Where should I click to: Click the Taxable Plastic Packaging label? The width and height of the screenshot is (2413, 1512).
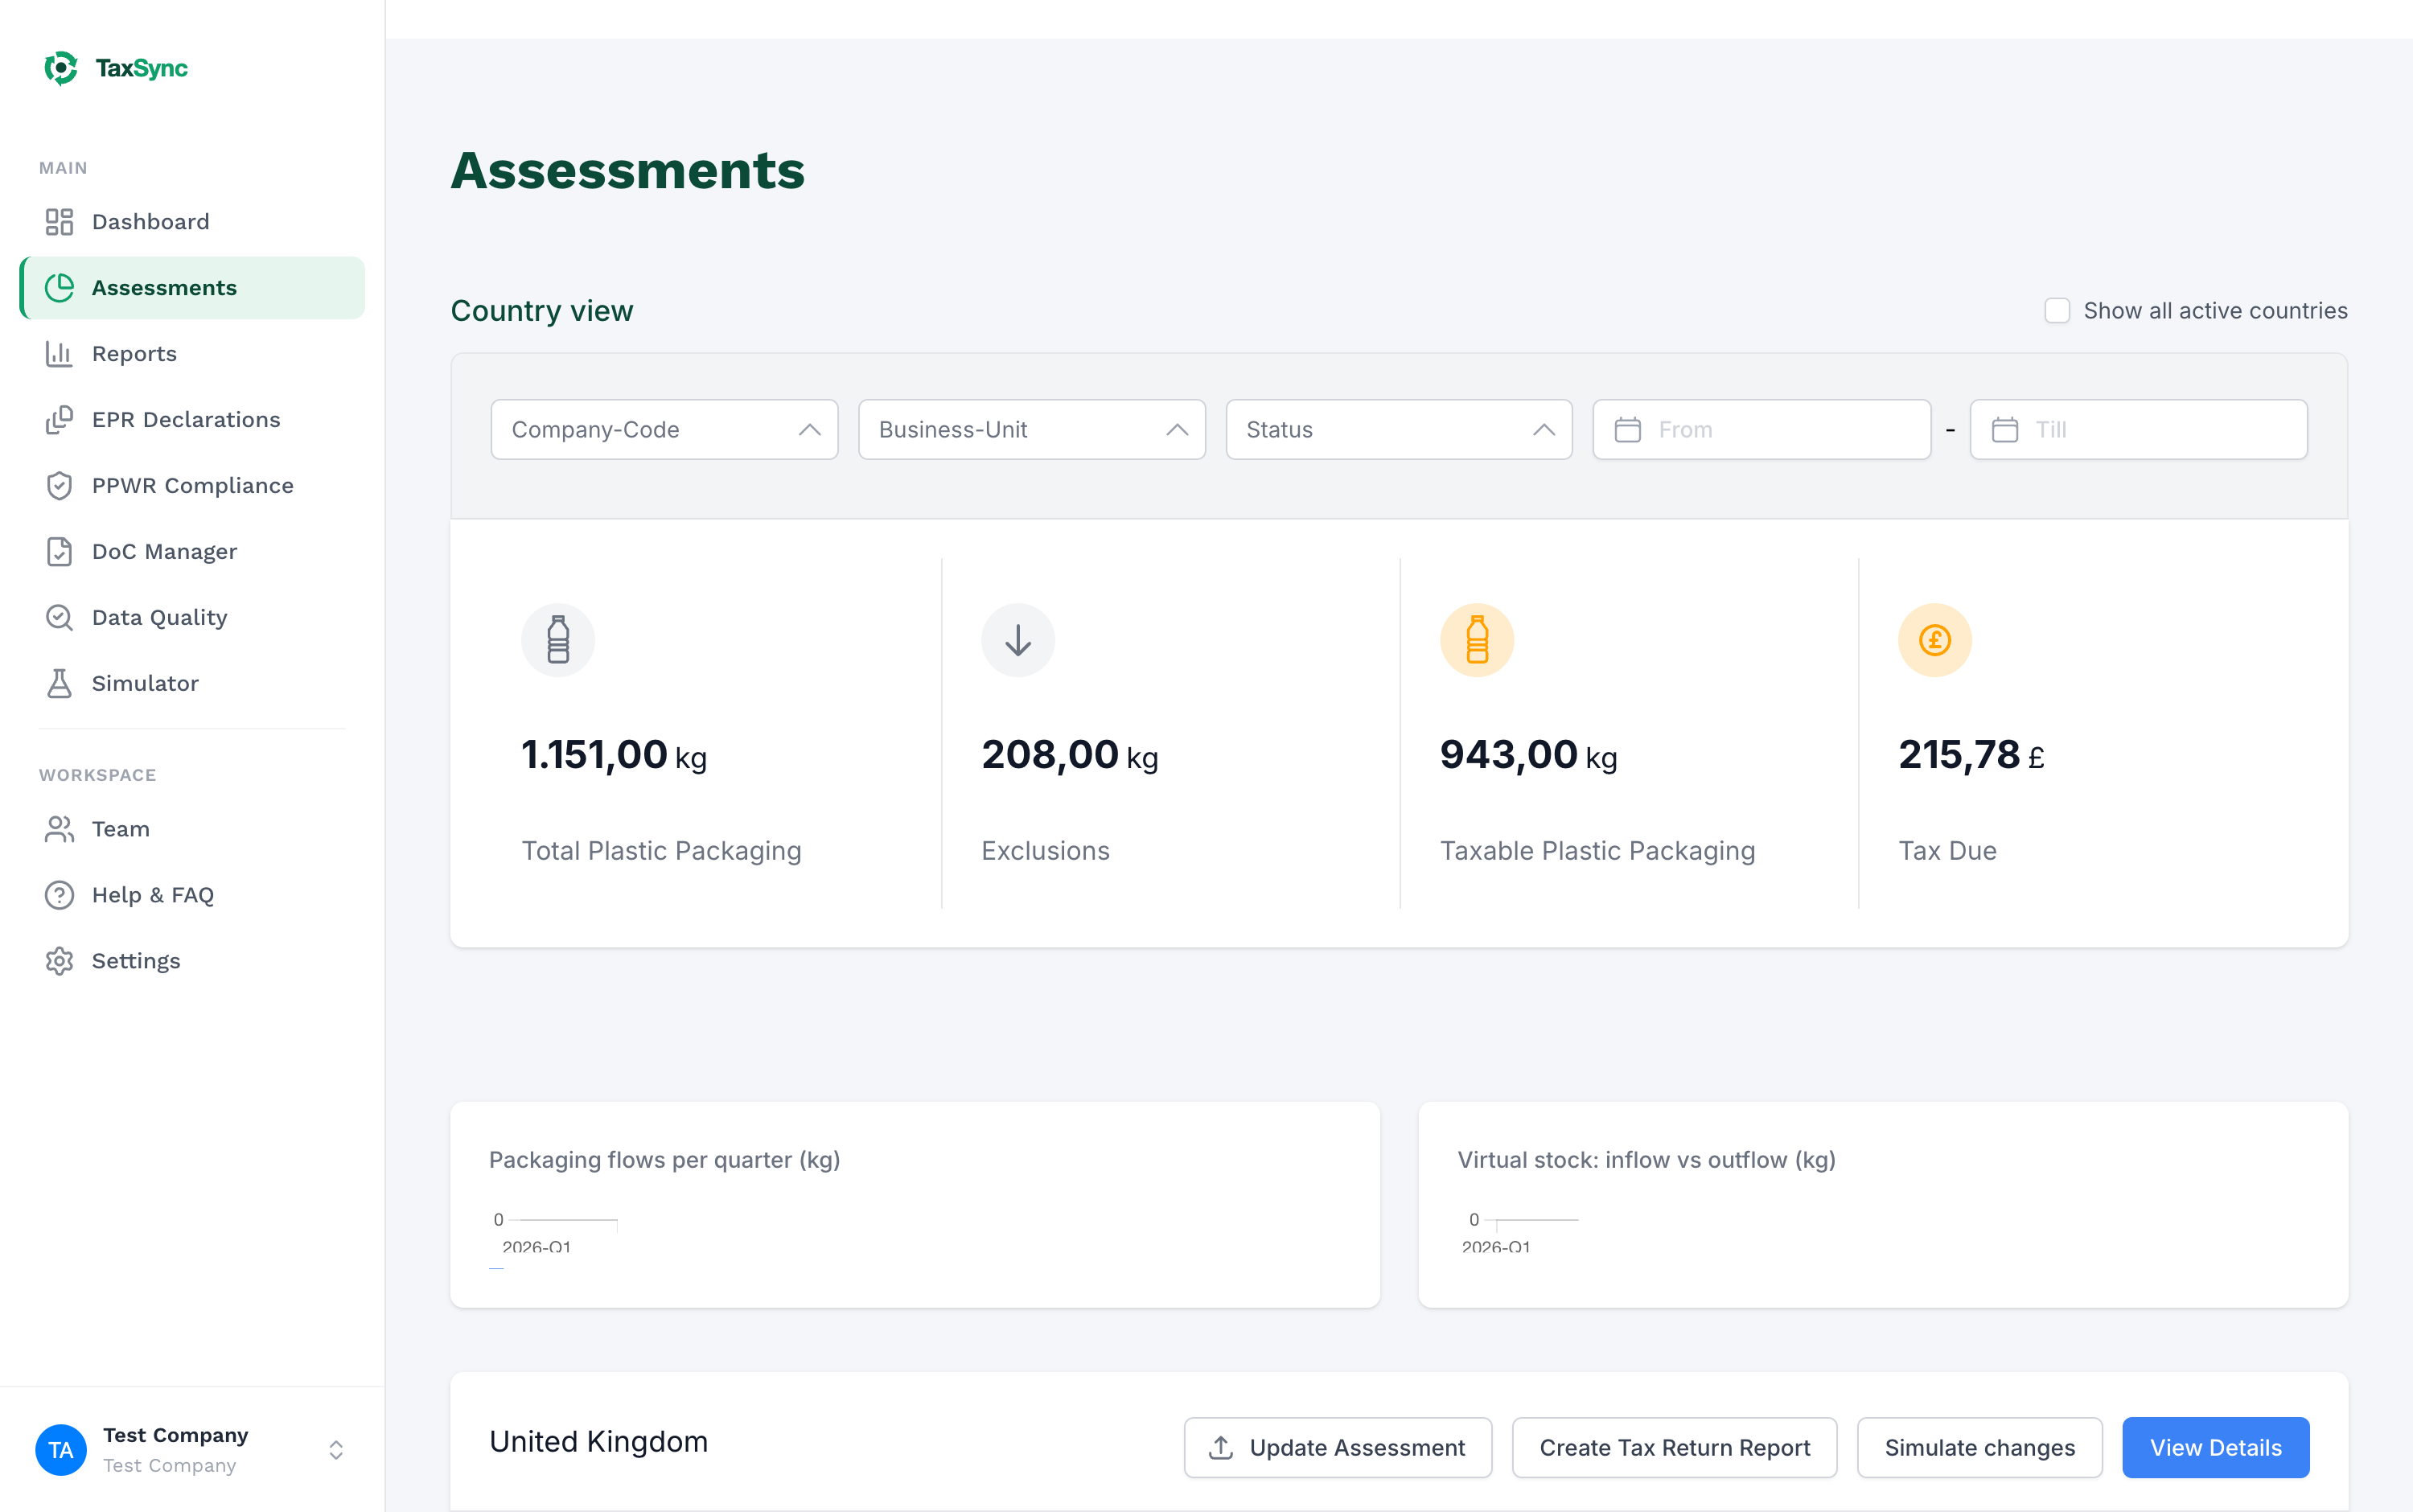click(x=1598, y=851)
